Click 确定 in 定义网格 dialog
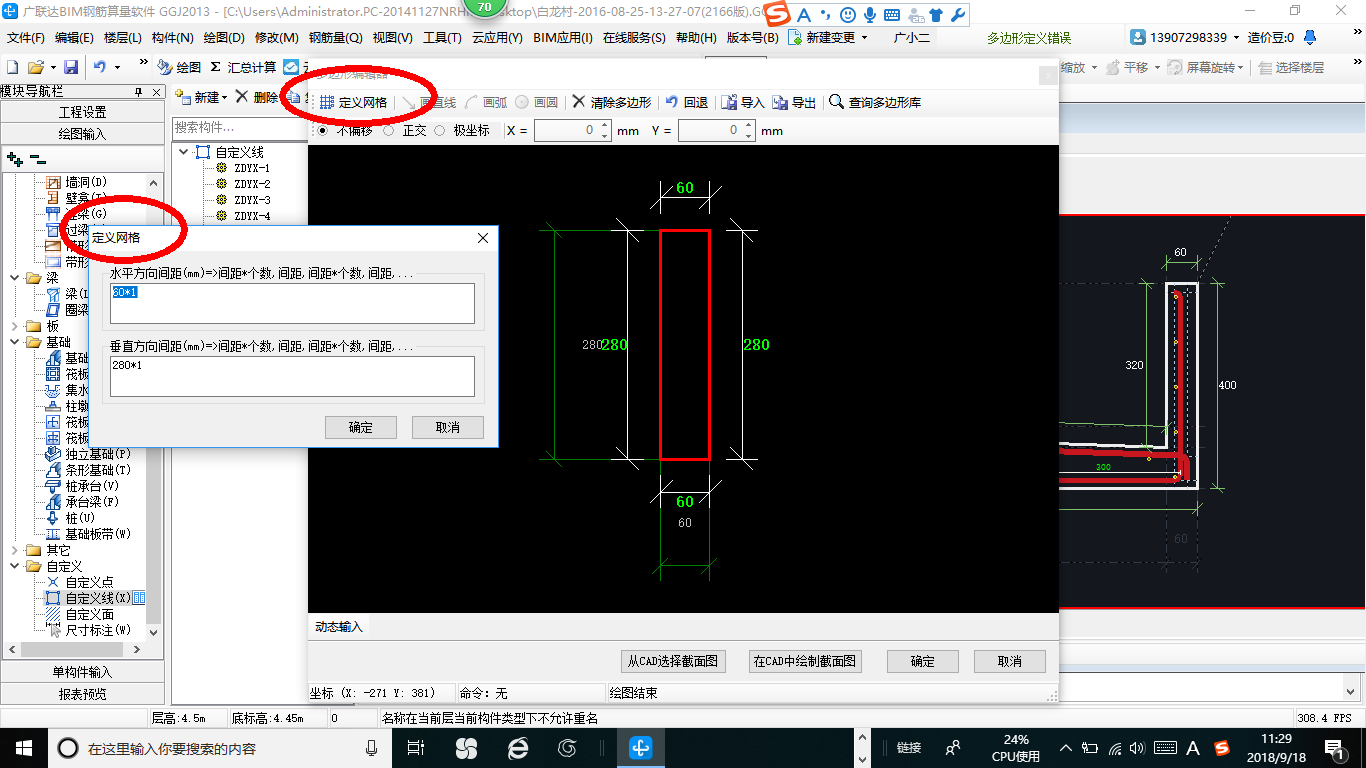 (361, 427)
